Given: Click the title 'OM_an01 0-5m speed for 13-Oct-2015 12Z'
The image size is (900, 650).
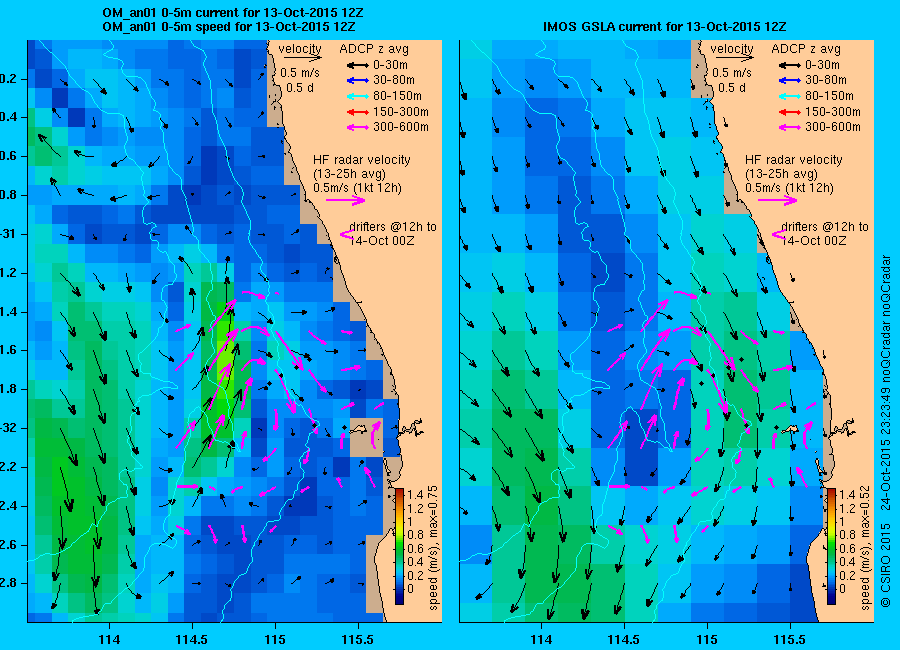Looking at the screenshot, I should [x=228, y=27].
